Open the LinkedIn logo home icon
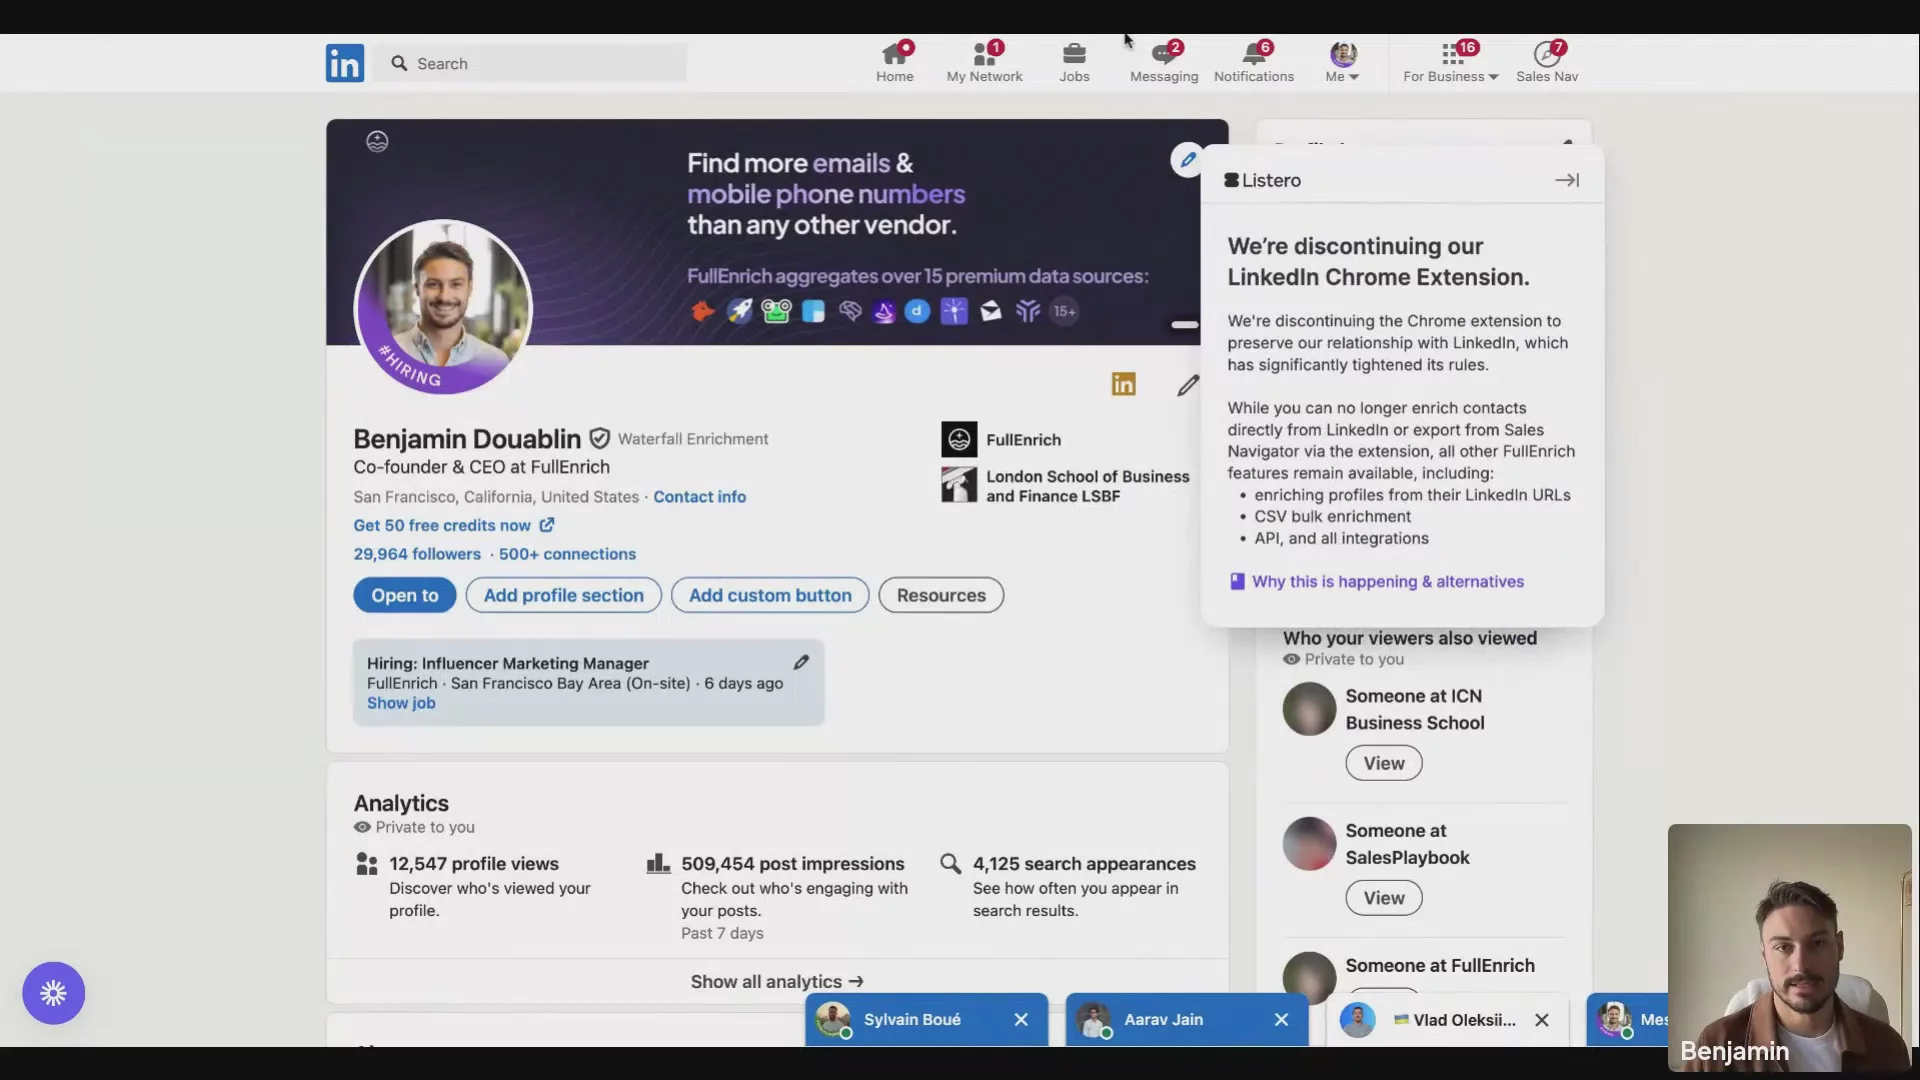Viewport: 1920px width, 1080px height. [x=345, y=63]
